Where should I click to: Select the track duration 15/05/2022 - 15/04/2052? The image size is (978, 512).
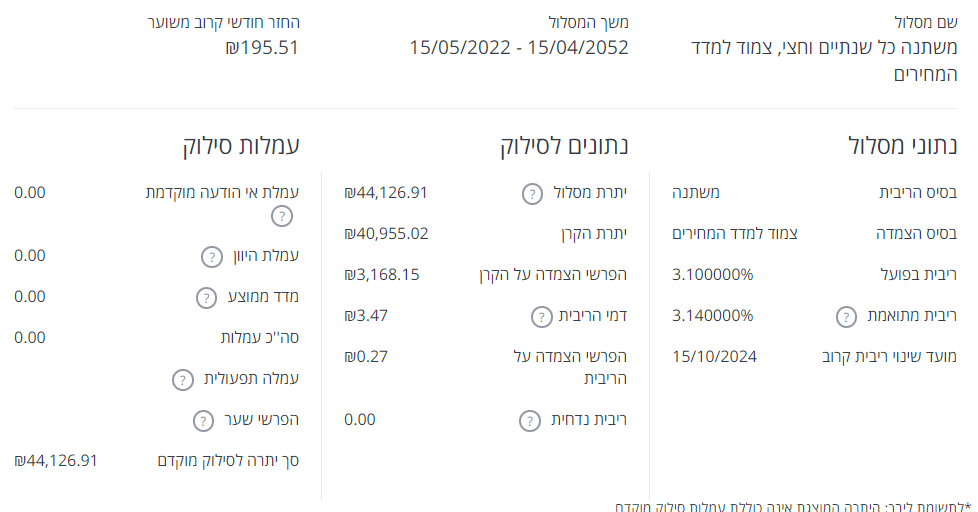click(519, 47)
